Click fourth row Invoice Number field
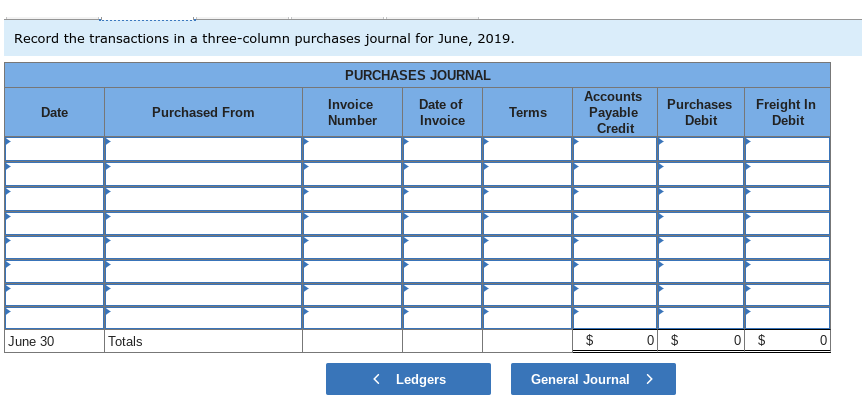862x411 pixels. (x=352, y=223)
